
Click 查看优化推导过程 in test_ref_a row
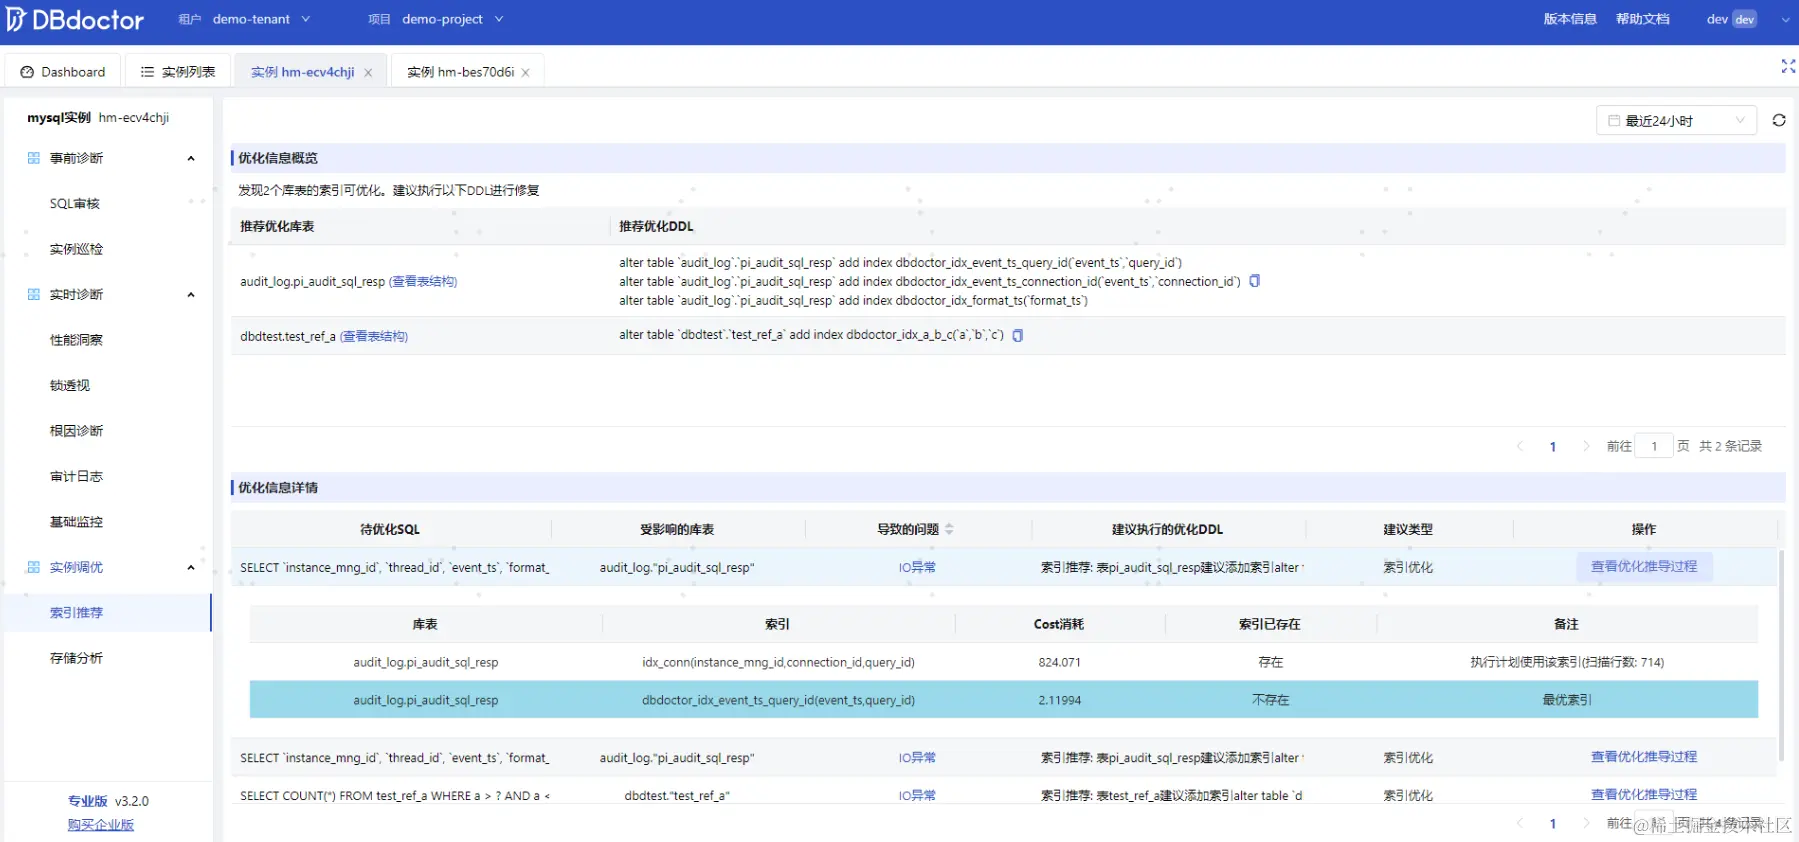click(x=1644, y=794)
